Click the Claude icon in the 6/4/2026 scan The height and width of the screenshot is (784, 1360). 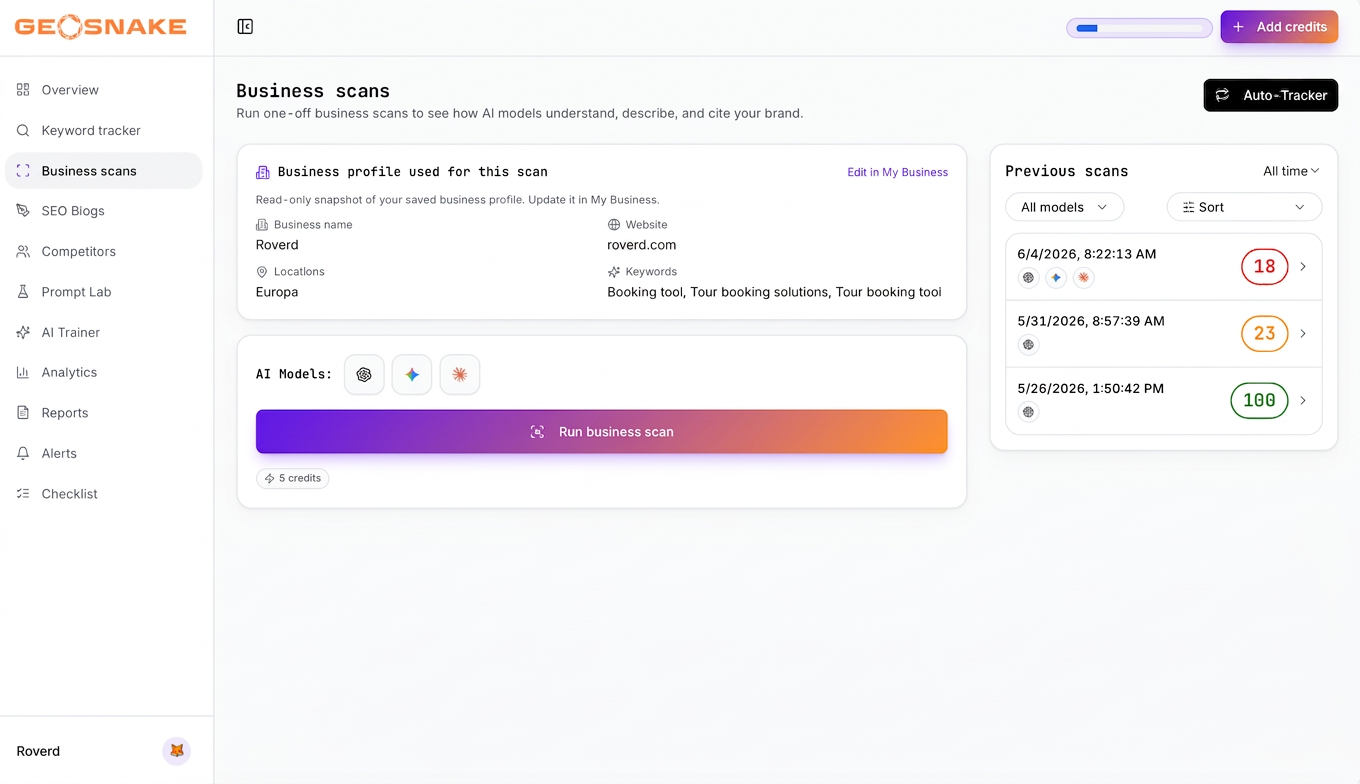pyautogui.click(x=1083, y=278)
